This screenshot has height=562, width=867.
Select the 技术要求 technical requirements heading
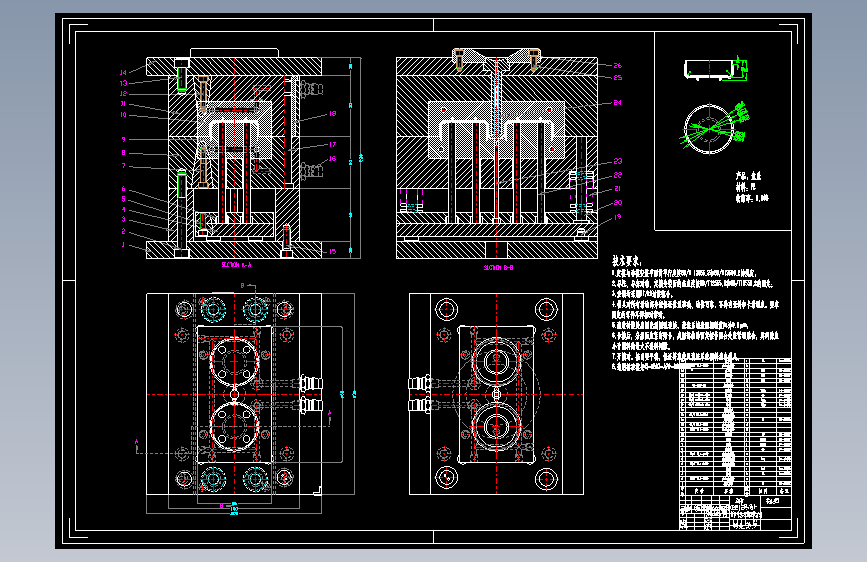pyautogui.click(x=626, y=261)
